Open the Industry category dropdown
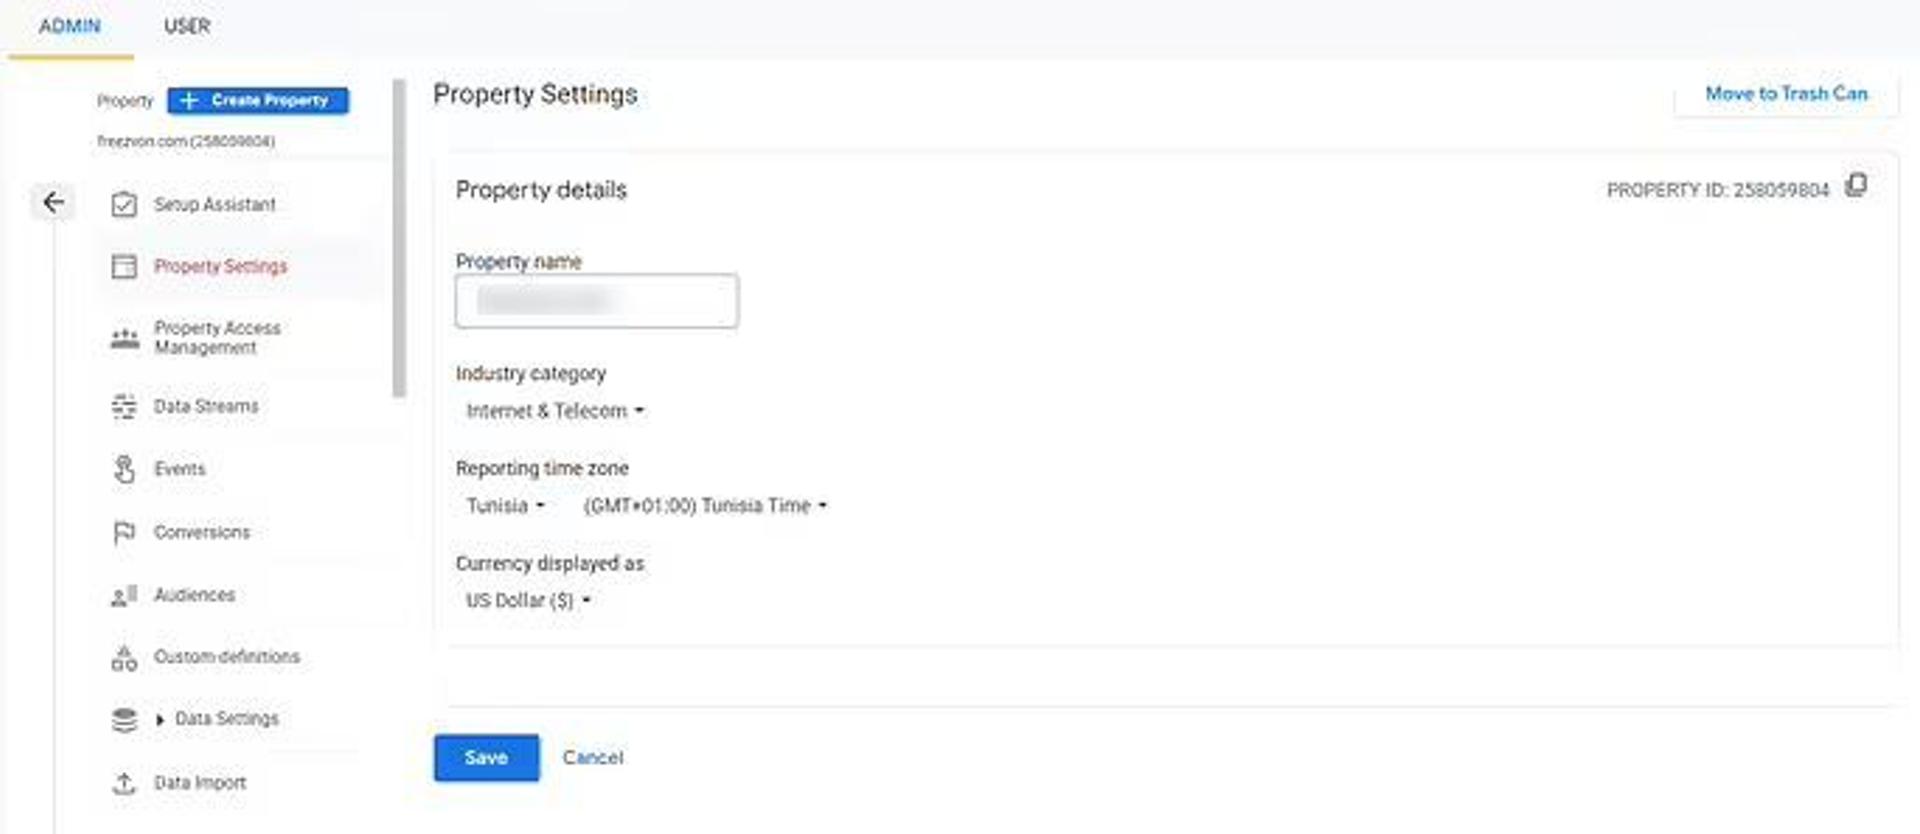The image size is (1920, 834). click(x=555, y=411)
